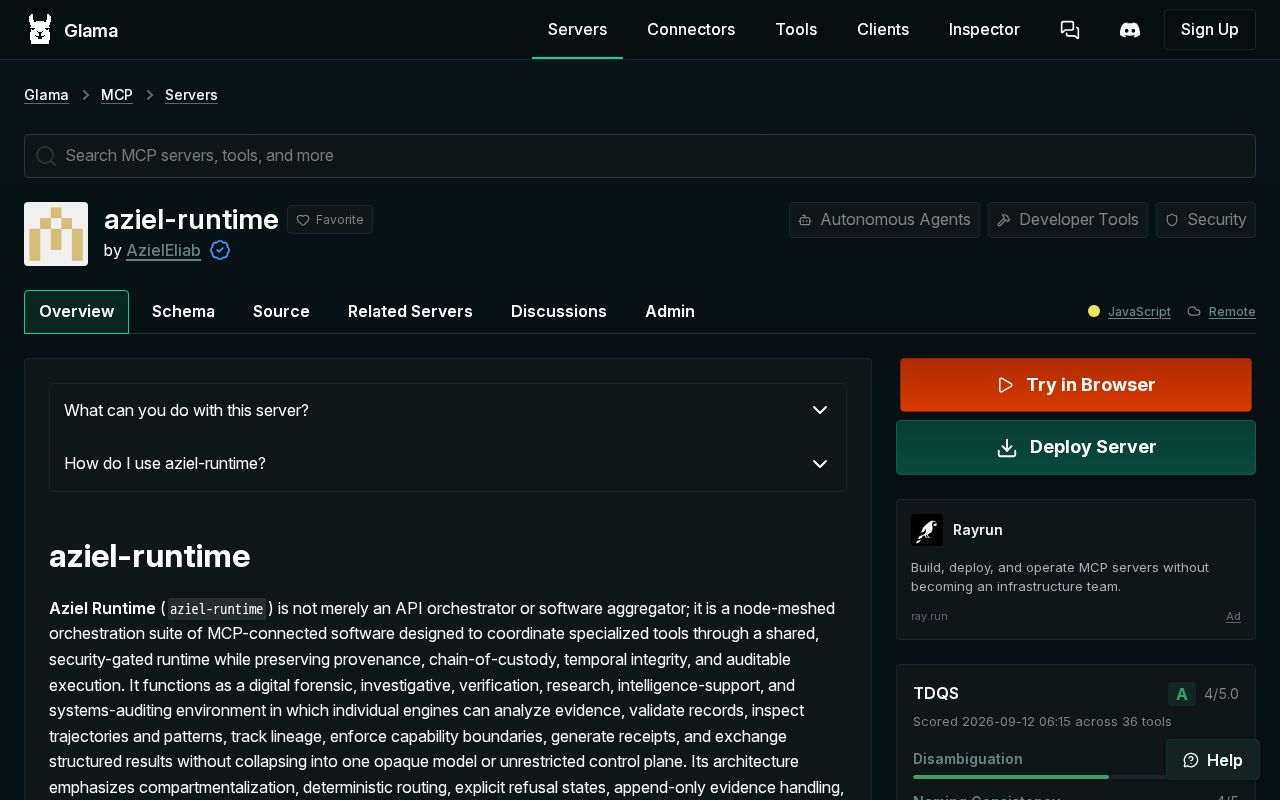
Task: Click the Rayrun ad title
Action: click(978, 530)
